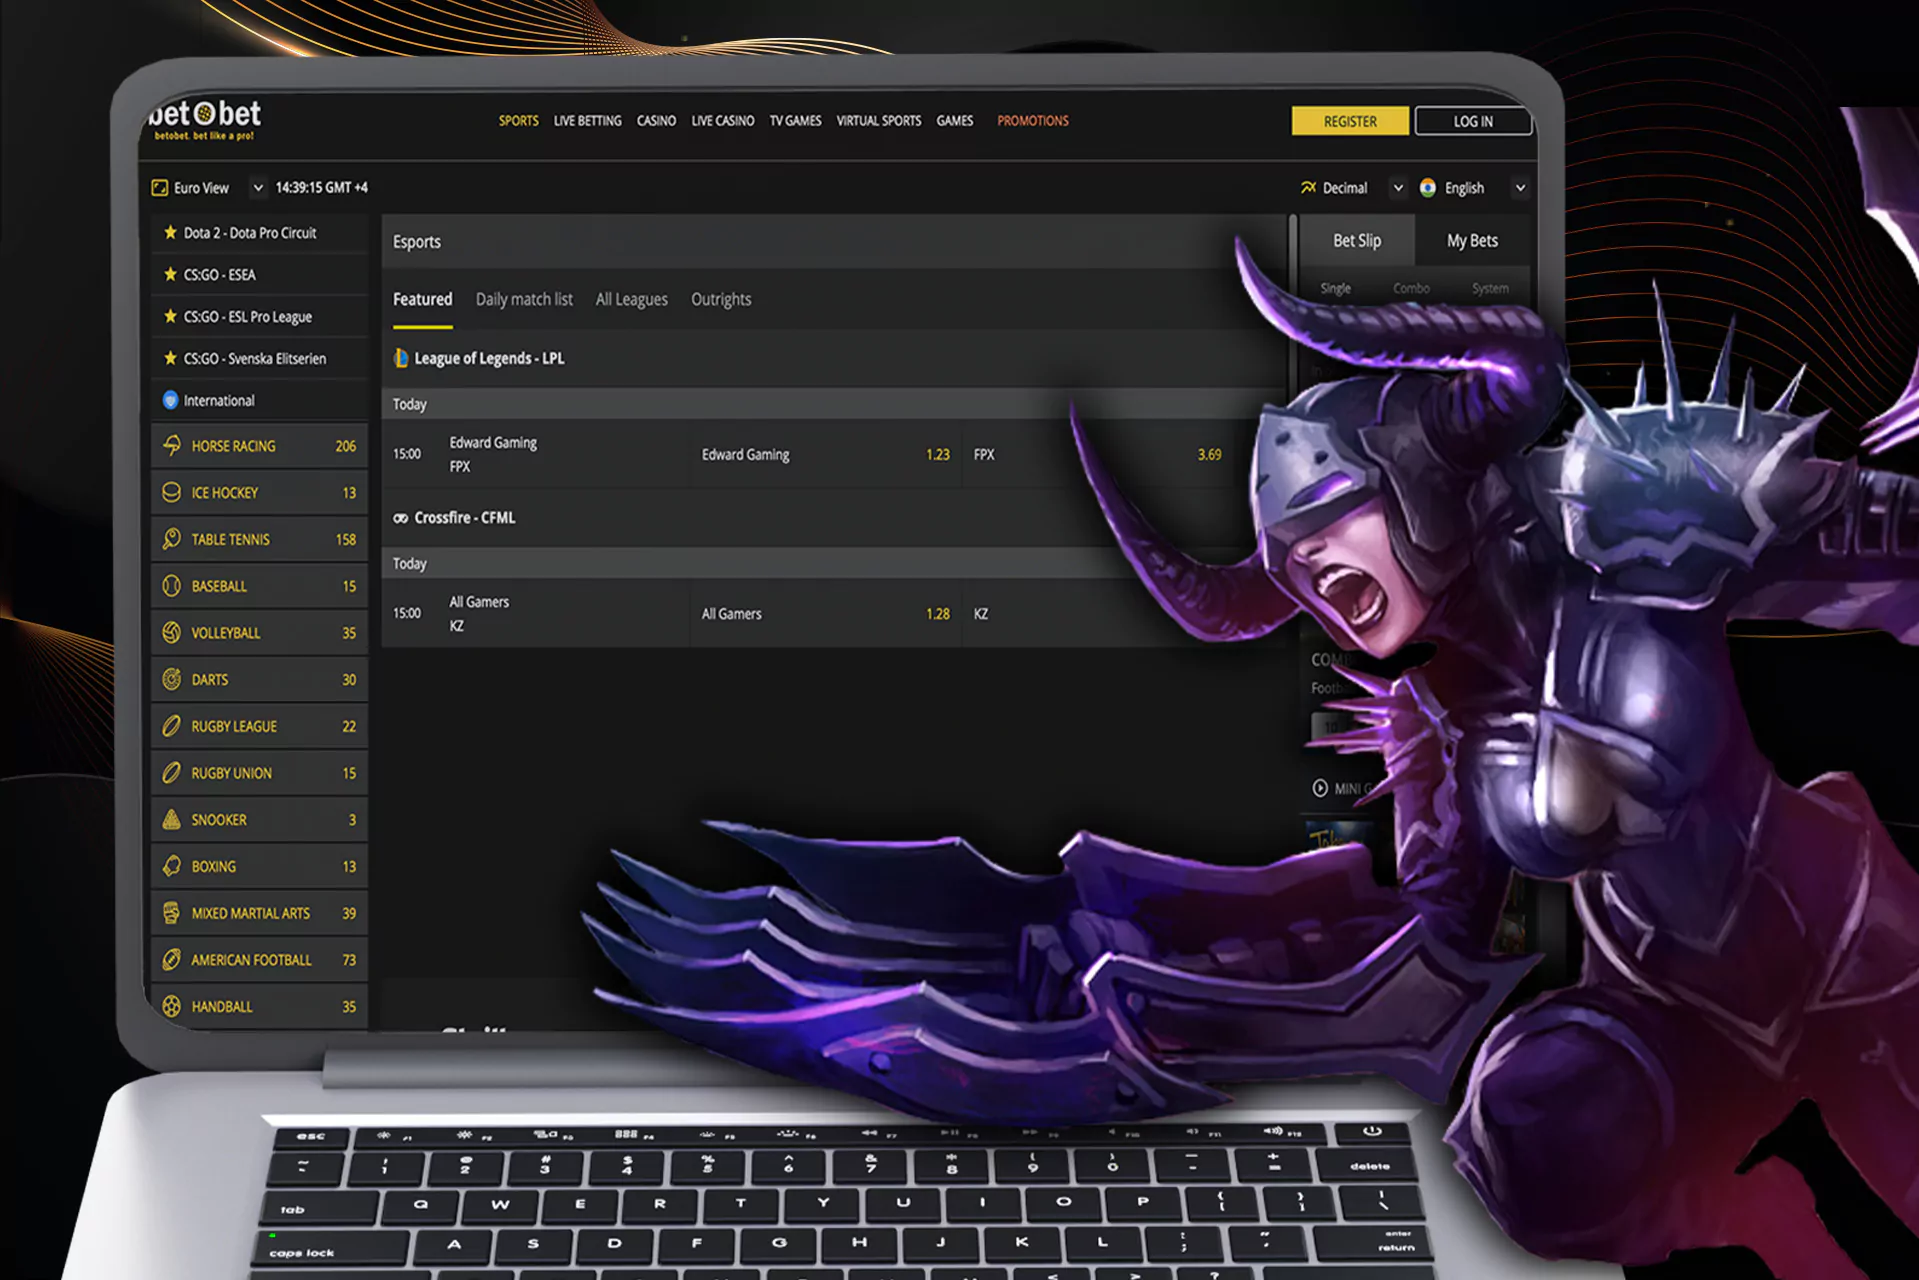The height and width of the screenshot is (1280, 1919).
Task: Select Combo bet type
Action: click(1411, 288)
